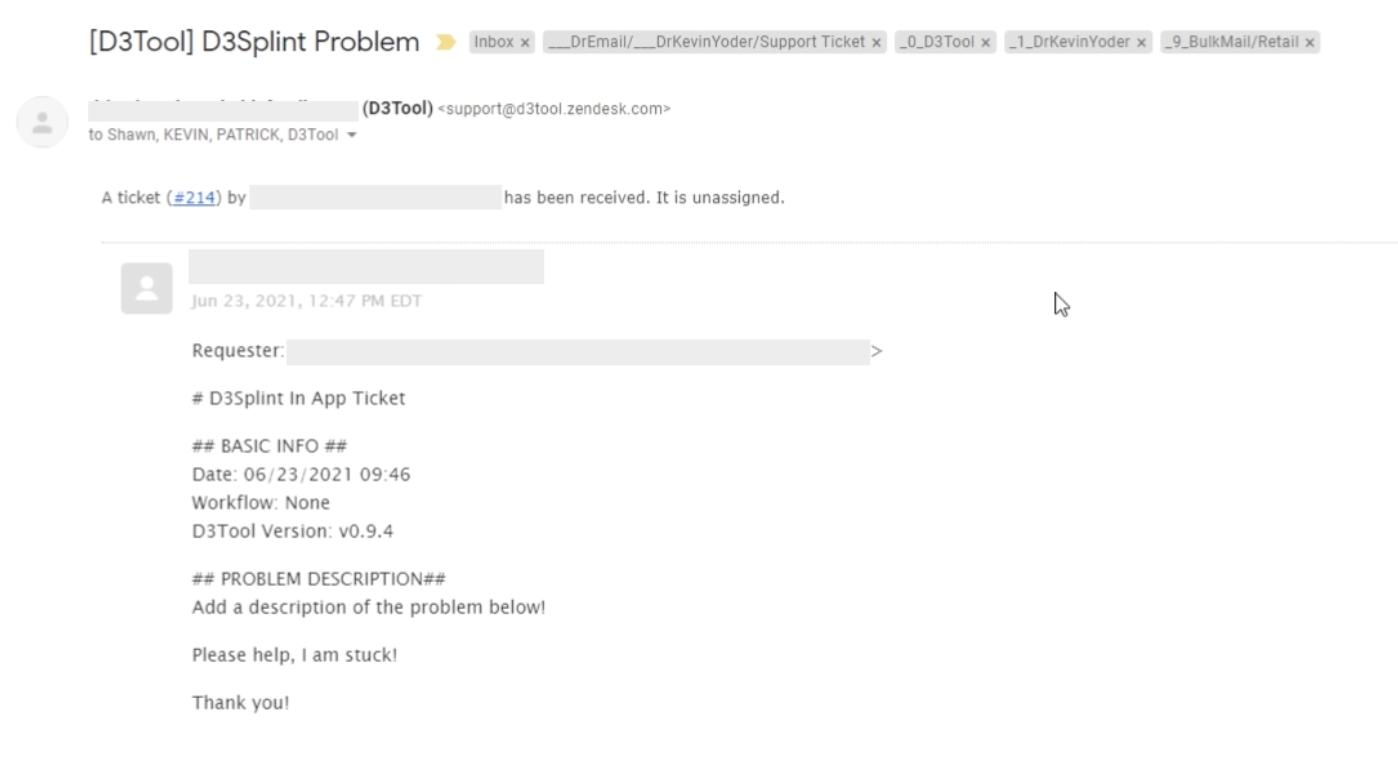Screen dimensions: 1398x776
Task: Click 'has been received. It is unassigned.' text
Action: pos(644,198)
